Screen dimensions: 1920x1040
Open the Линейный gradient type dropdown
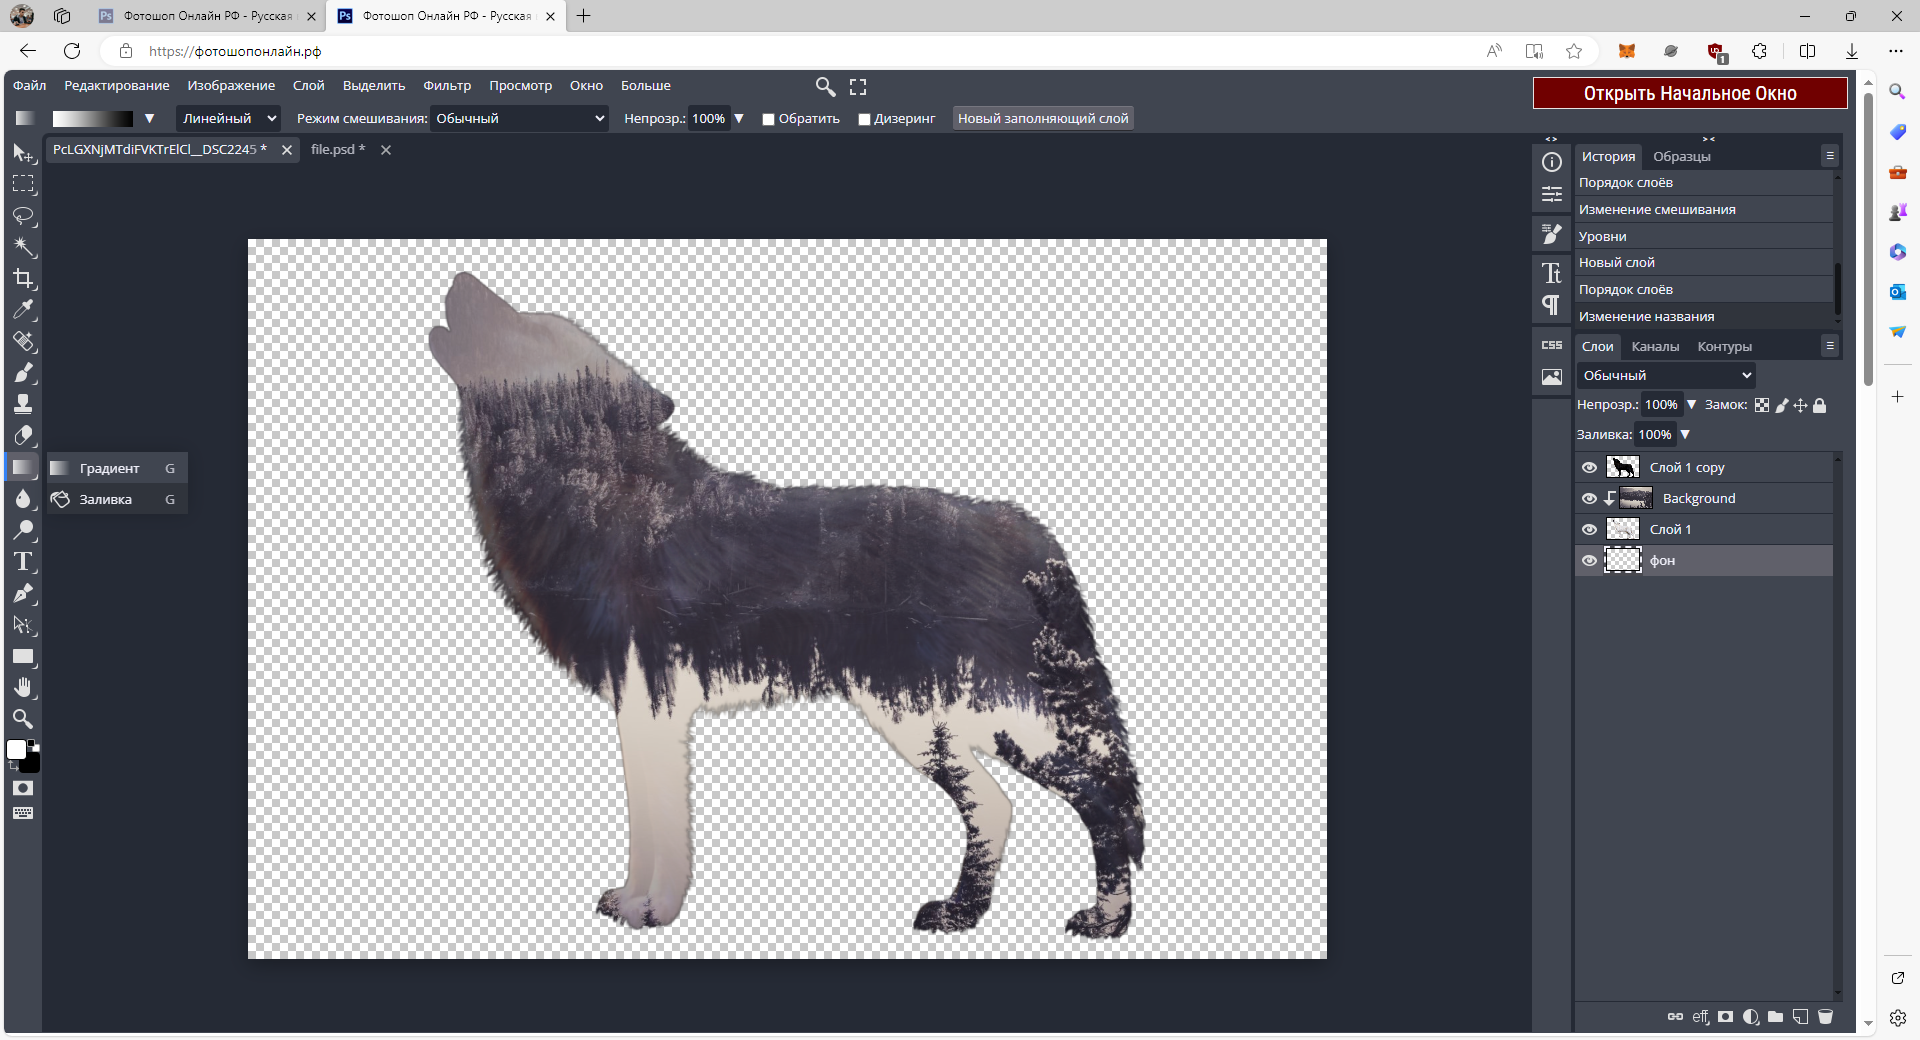[228, 119]
